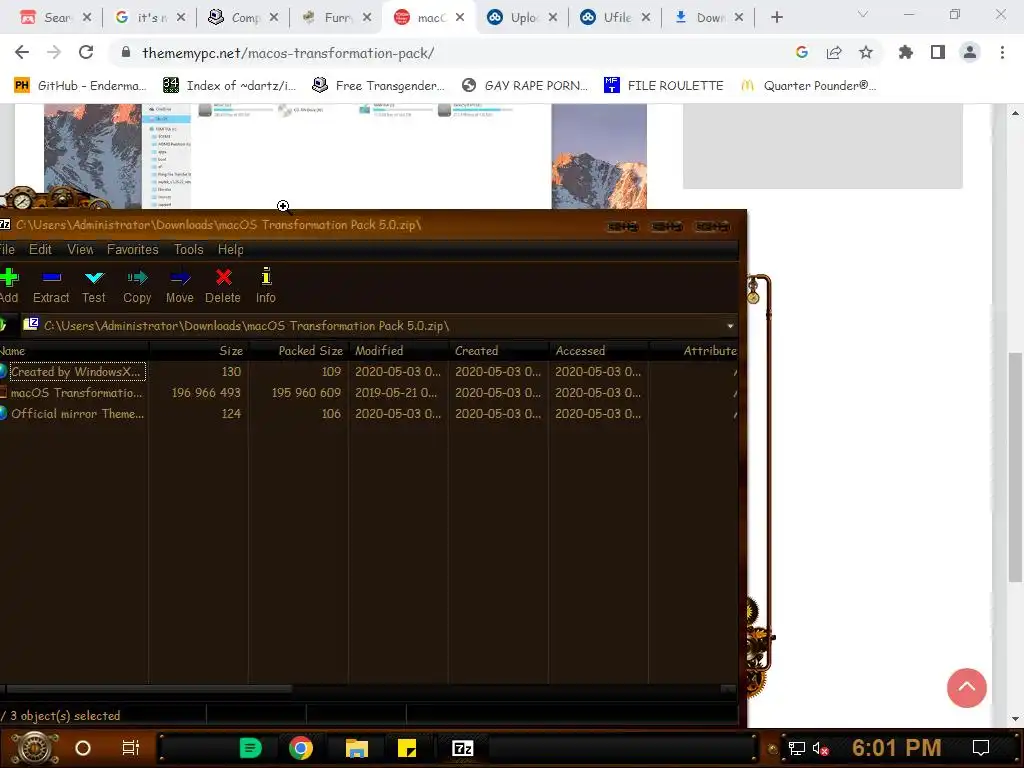Click Chrome's back navigation arrow
This screenshot has height=768, width=1024.
pyautogui.click(x=22, y=53)
